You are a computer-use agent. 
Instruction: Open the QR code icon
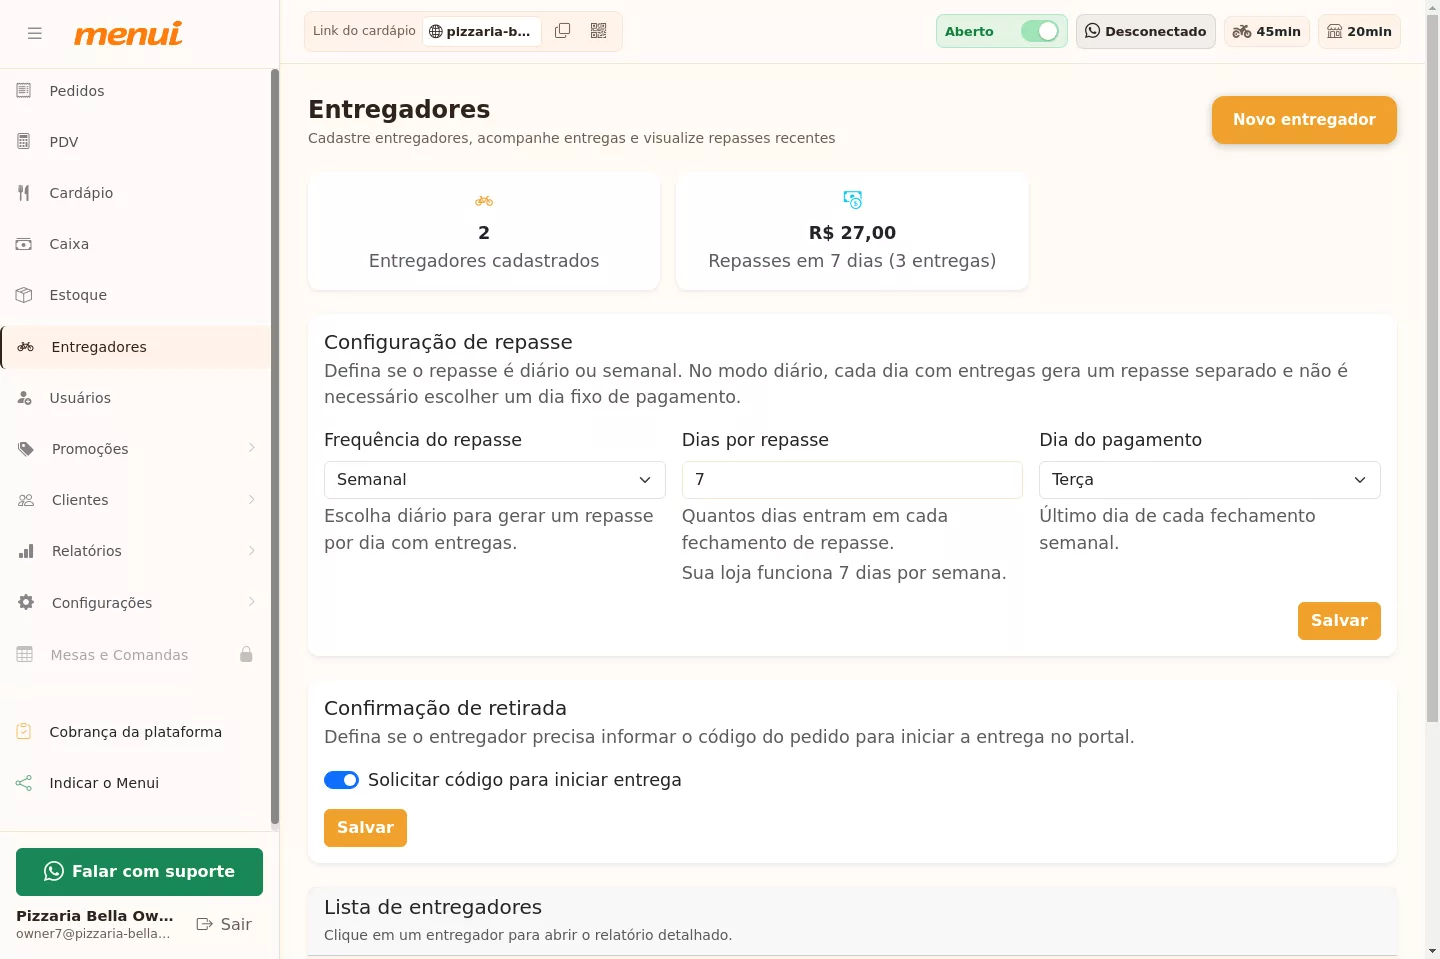(599, 31)
